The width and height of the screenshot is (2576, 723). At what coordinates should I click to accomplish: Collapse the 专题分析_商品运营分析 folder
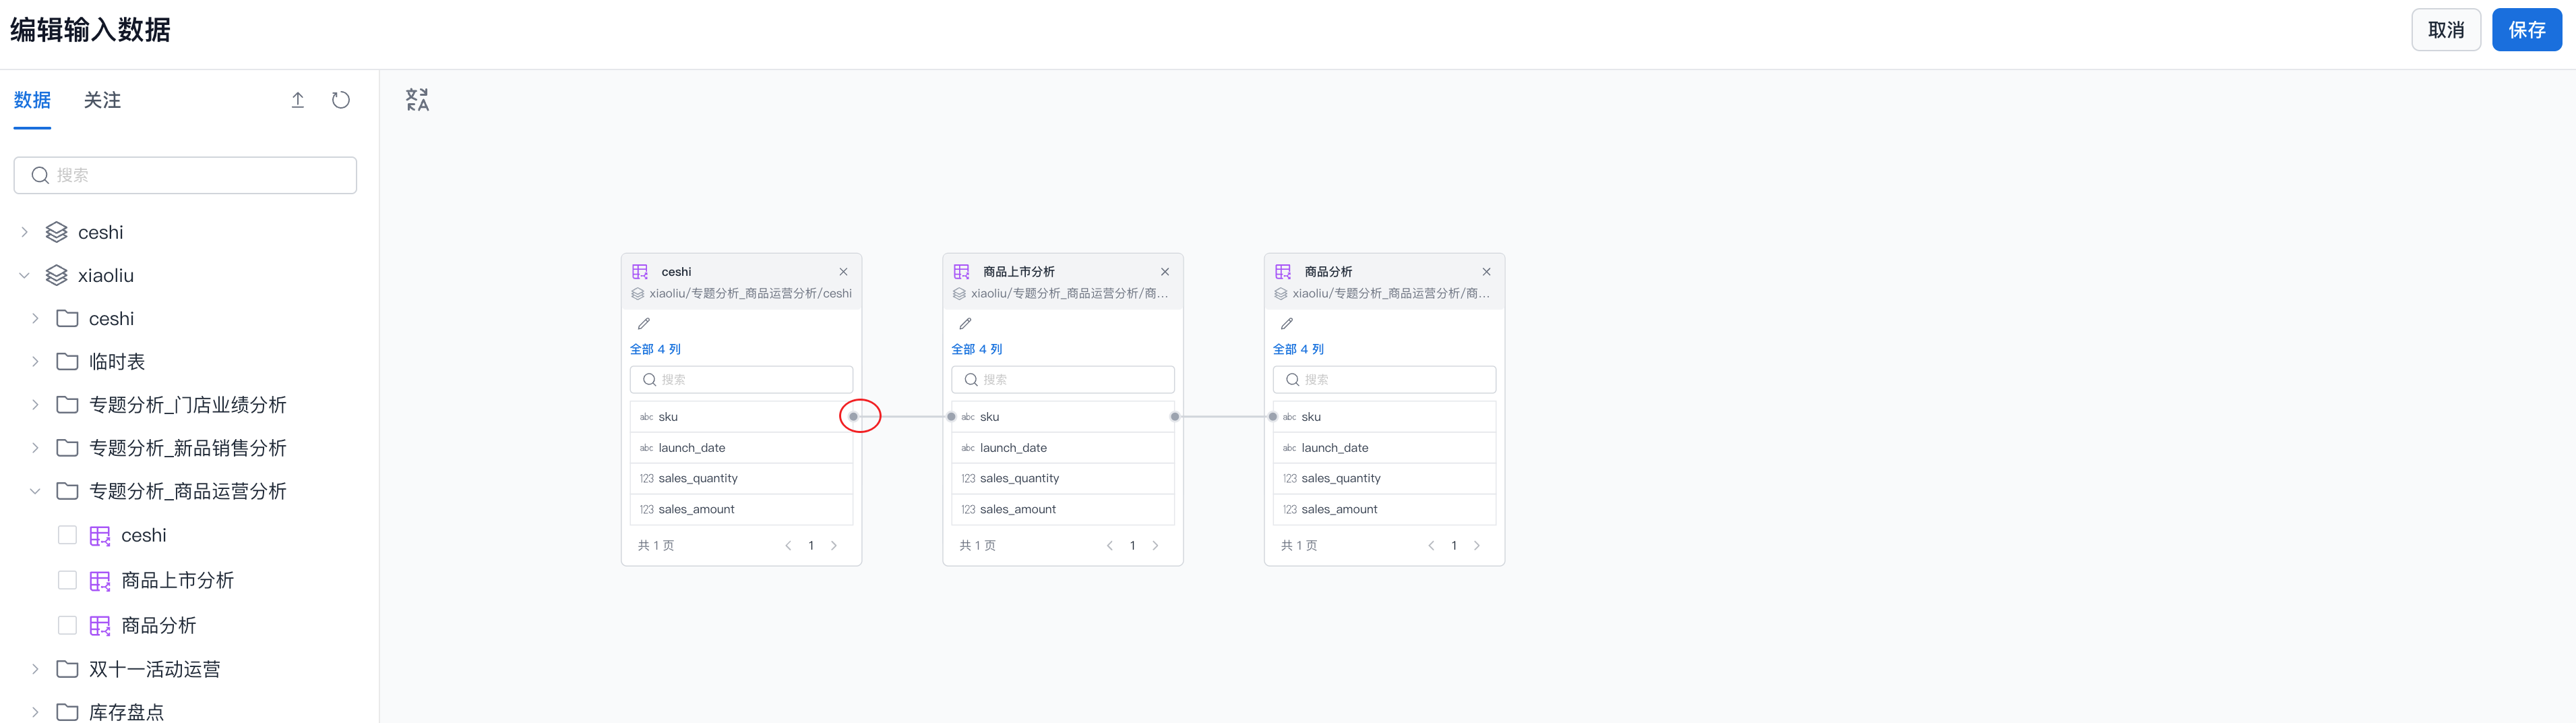click(x=35, y=491)
